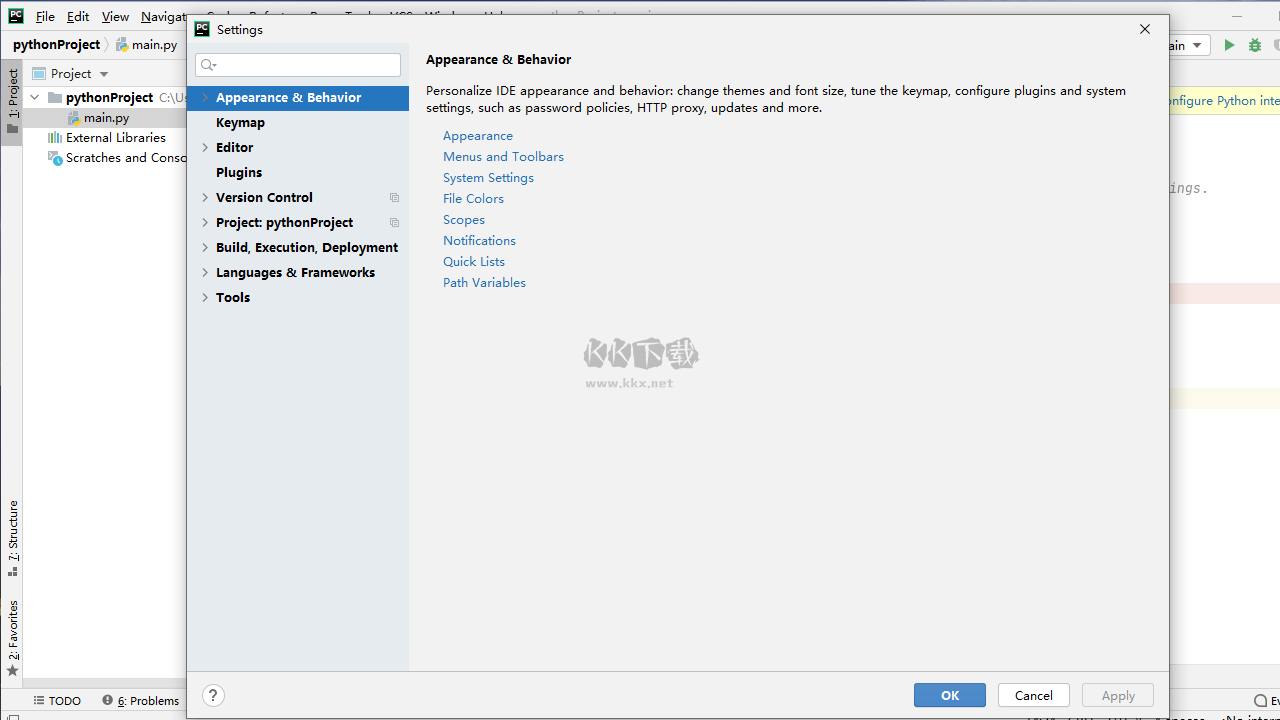
Task: Click the help question mark icon
Action: 213,695
